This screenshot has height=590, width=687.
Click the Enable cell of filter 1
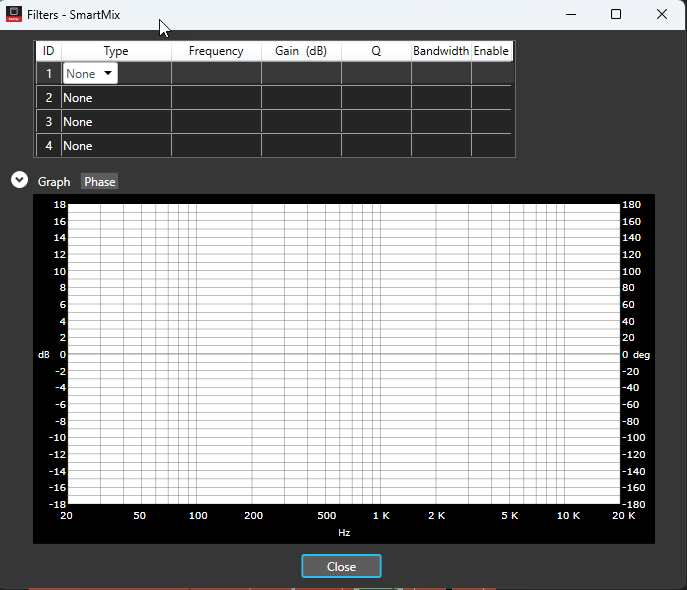click(491, 74)
